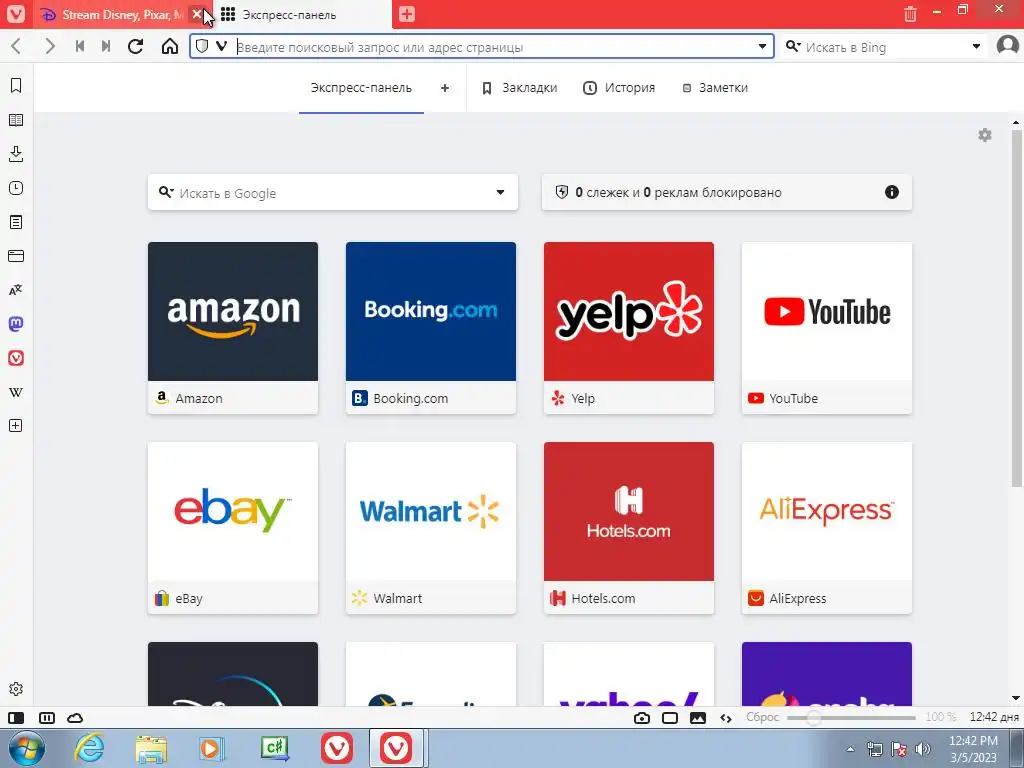Expand the Bing search field dropdown
This screenshot has width=1024, height=768.
(976, 46)
